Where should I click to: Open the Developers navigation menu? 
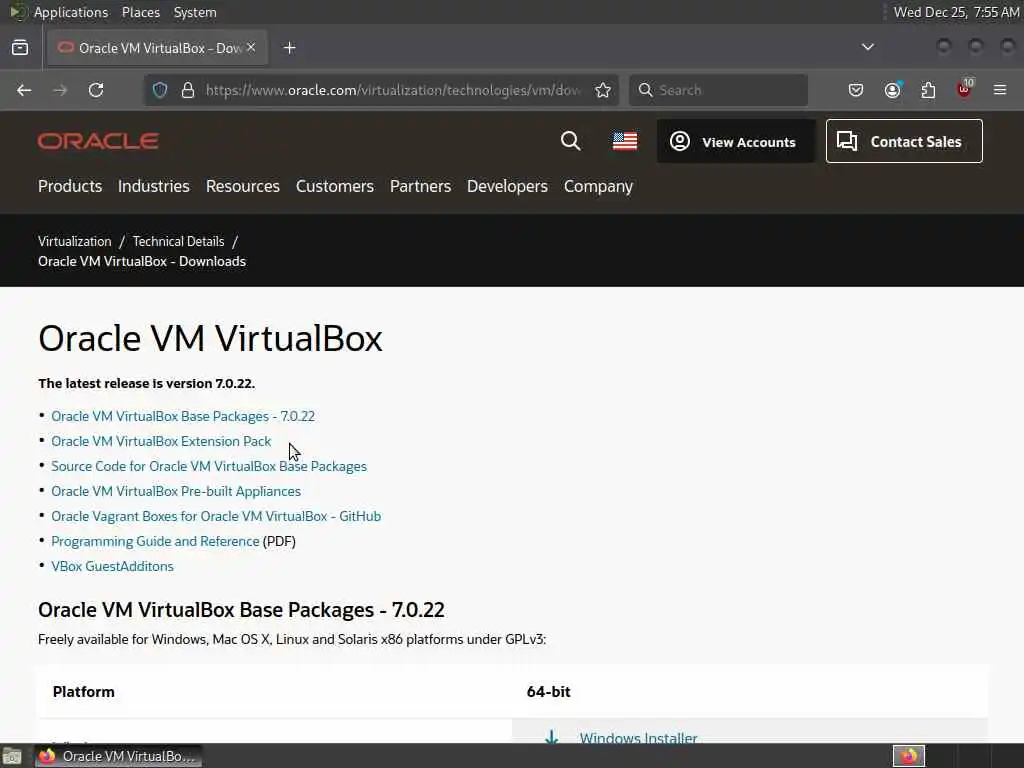tap(507, 186)
